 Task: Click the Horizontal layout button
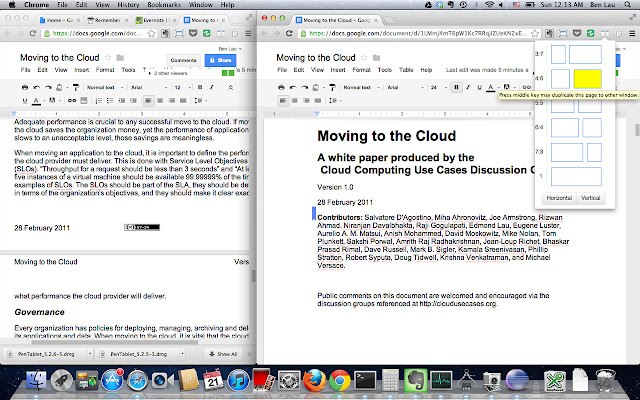(x=559, y=198)
